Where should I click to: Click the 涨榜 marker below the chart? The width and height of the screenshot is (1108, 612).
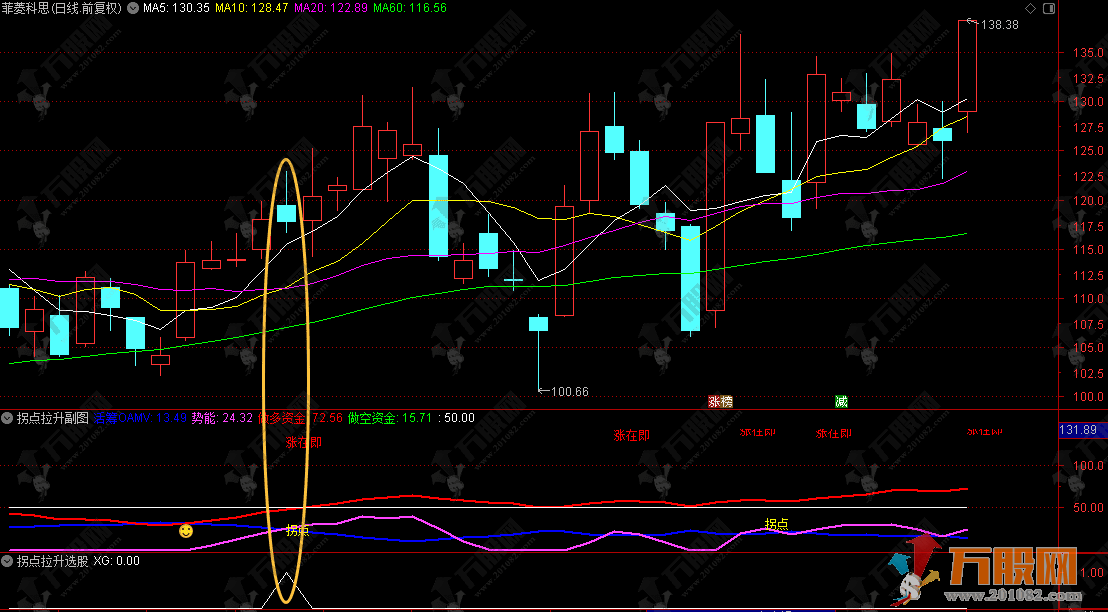coord(720,401)
